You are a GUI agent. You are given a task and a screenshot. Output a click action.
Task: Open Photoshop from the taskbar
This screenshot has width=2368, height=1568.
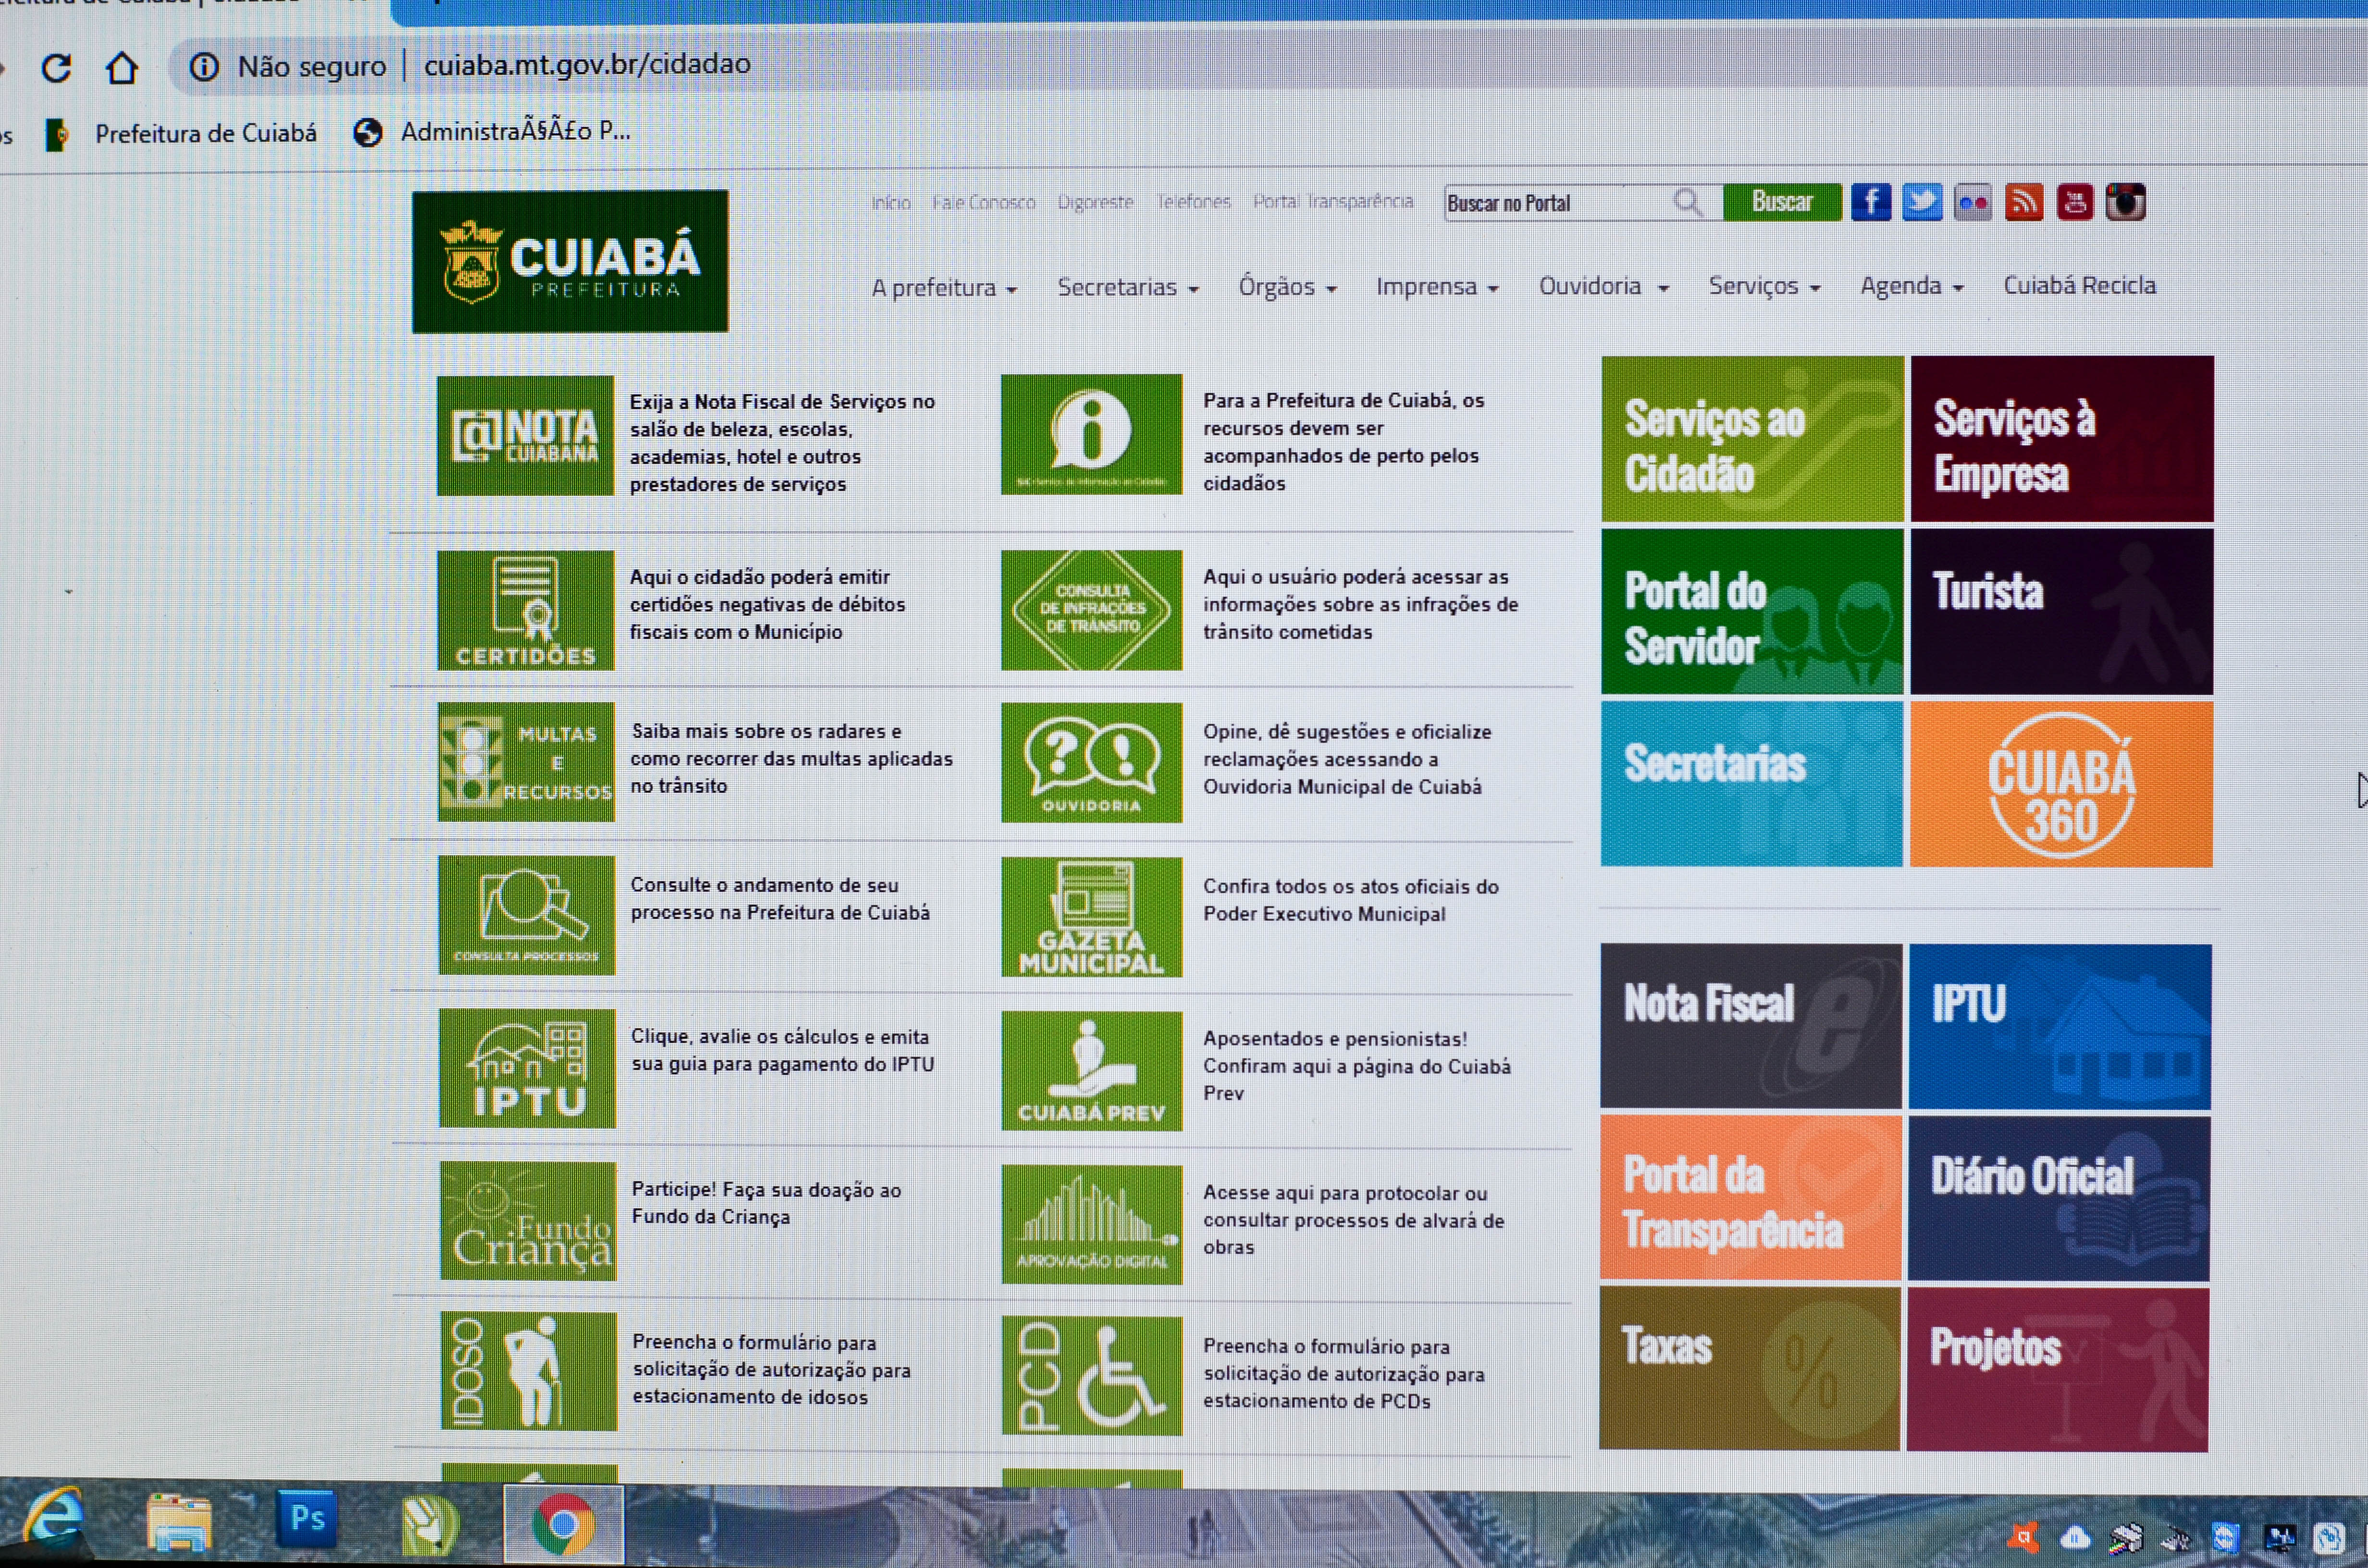[x=307, y=1520]
